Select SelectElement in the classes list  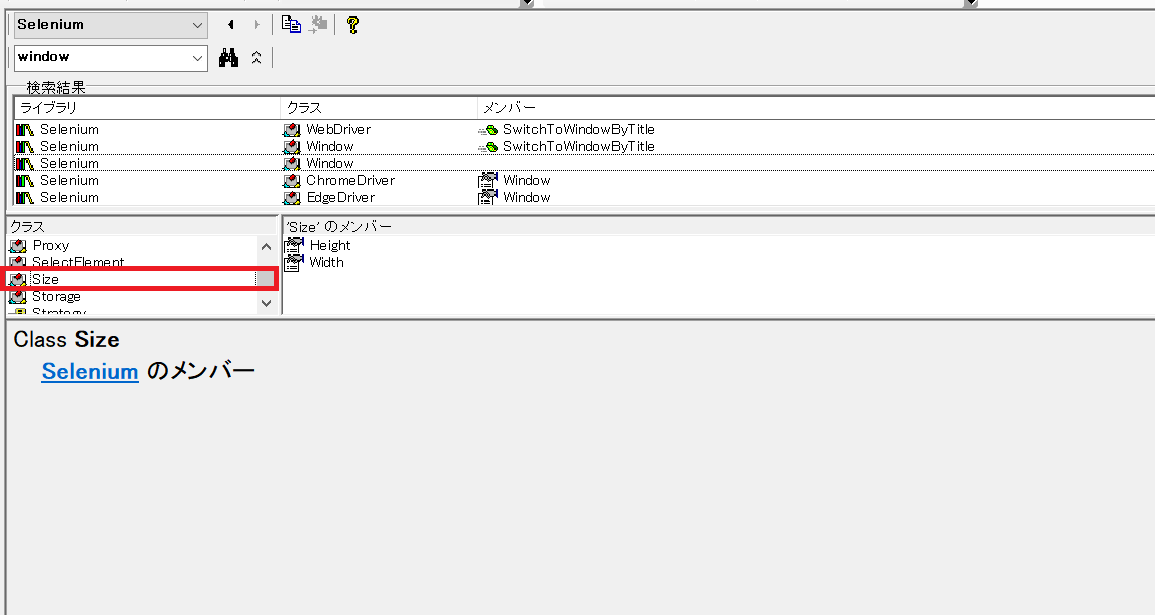77,262
